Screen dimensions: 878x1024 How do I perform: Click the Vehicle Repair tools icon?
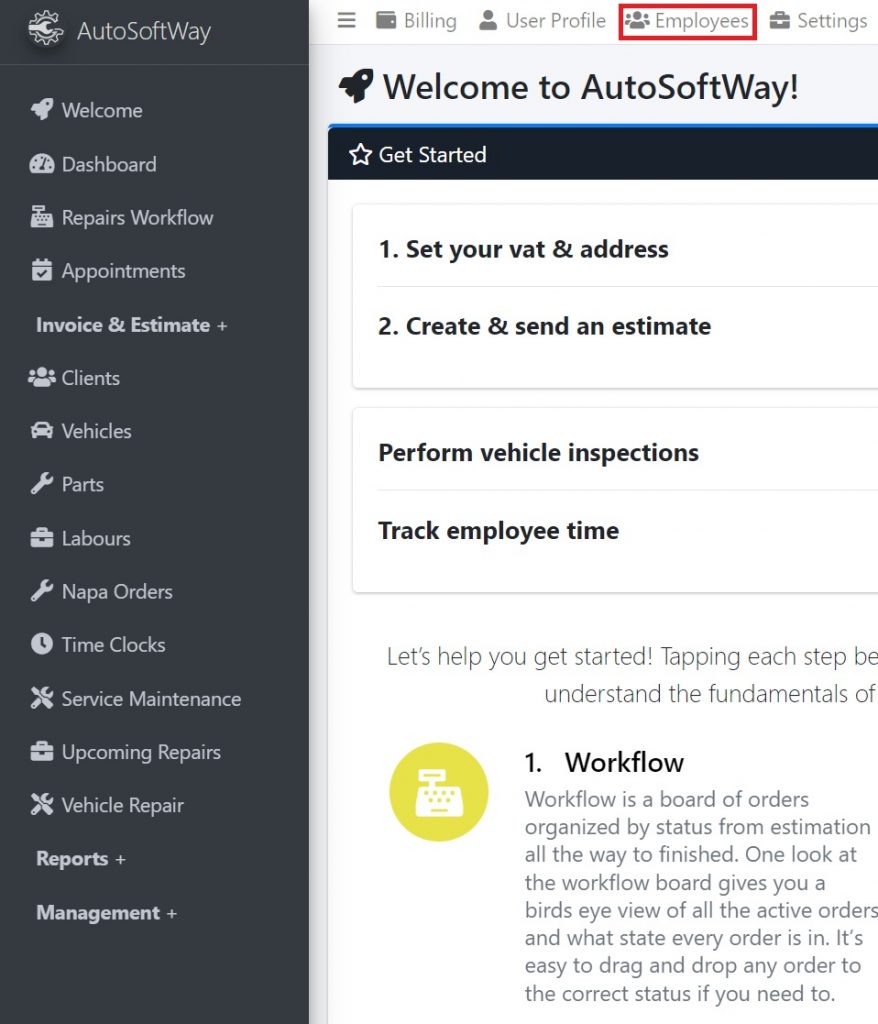pyautogui.click(x=42, y=805)
